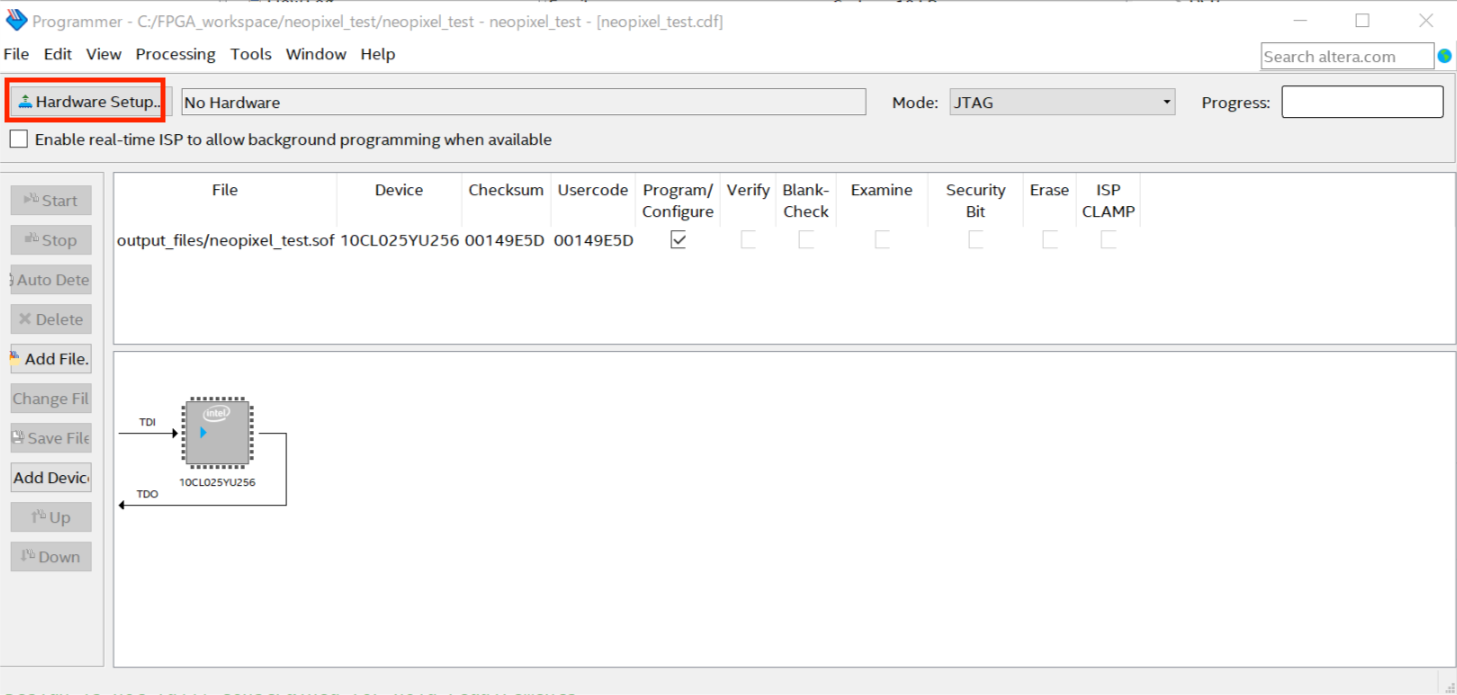The width and height of the screenshot is (1457, 695).
Task: Click the Save File button
Action: 51,438
